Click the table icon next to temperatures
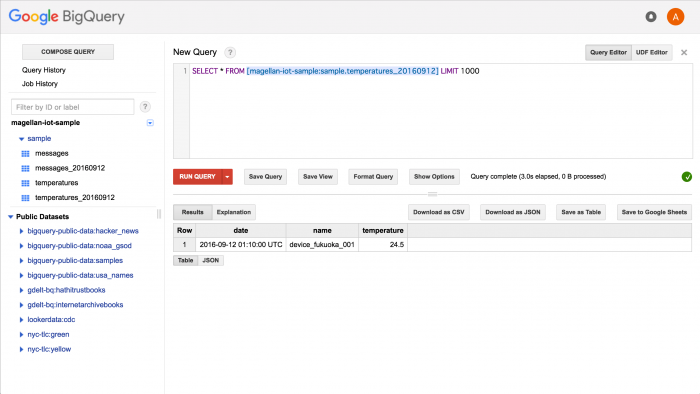The image size is (700, 394). 25,183
